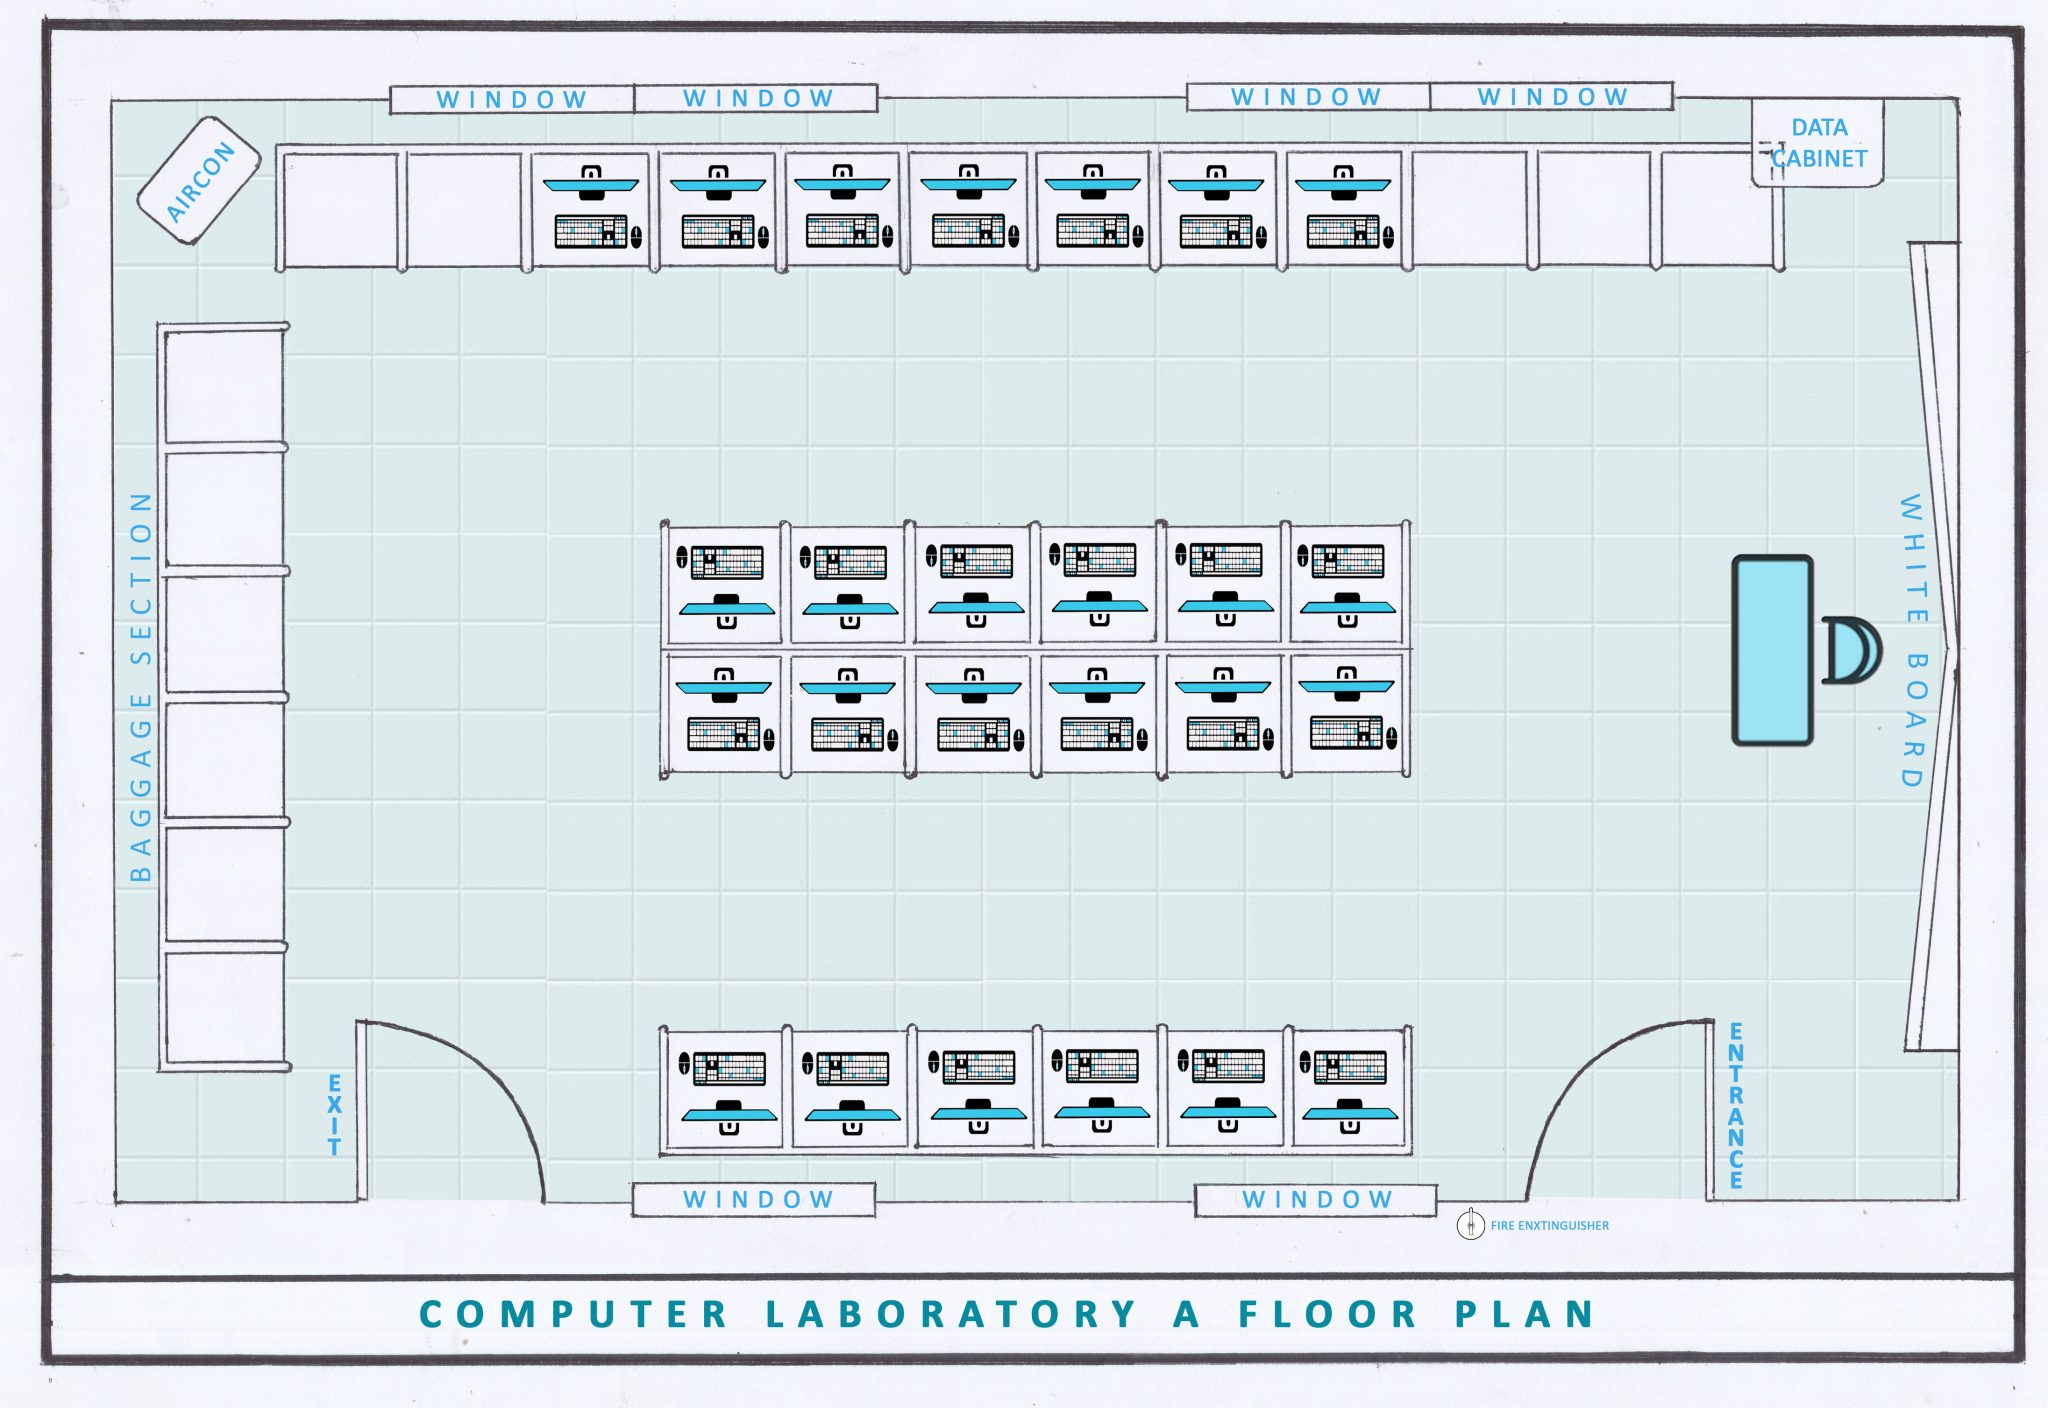Click the ENTRANCE label
Image resolution: width=2048 pixels, height=1408 pixels.
[1736, 1105]
